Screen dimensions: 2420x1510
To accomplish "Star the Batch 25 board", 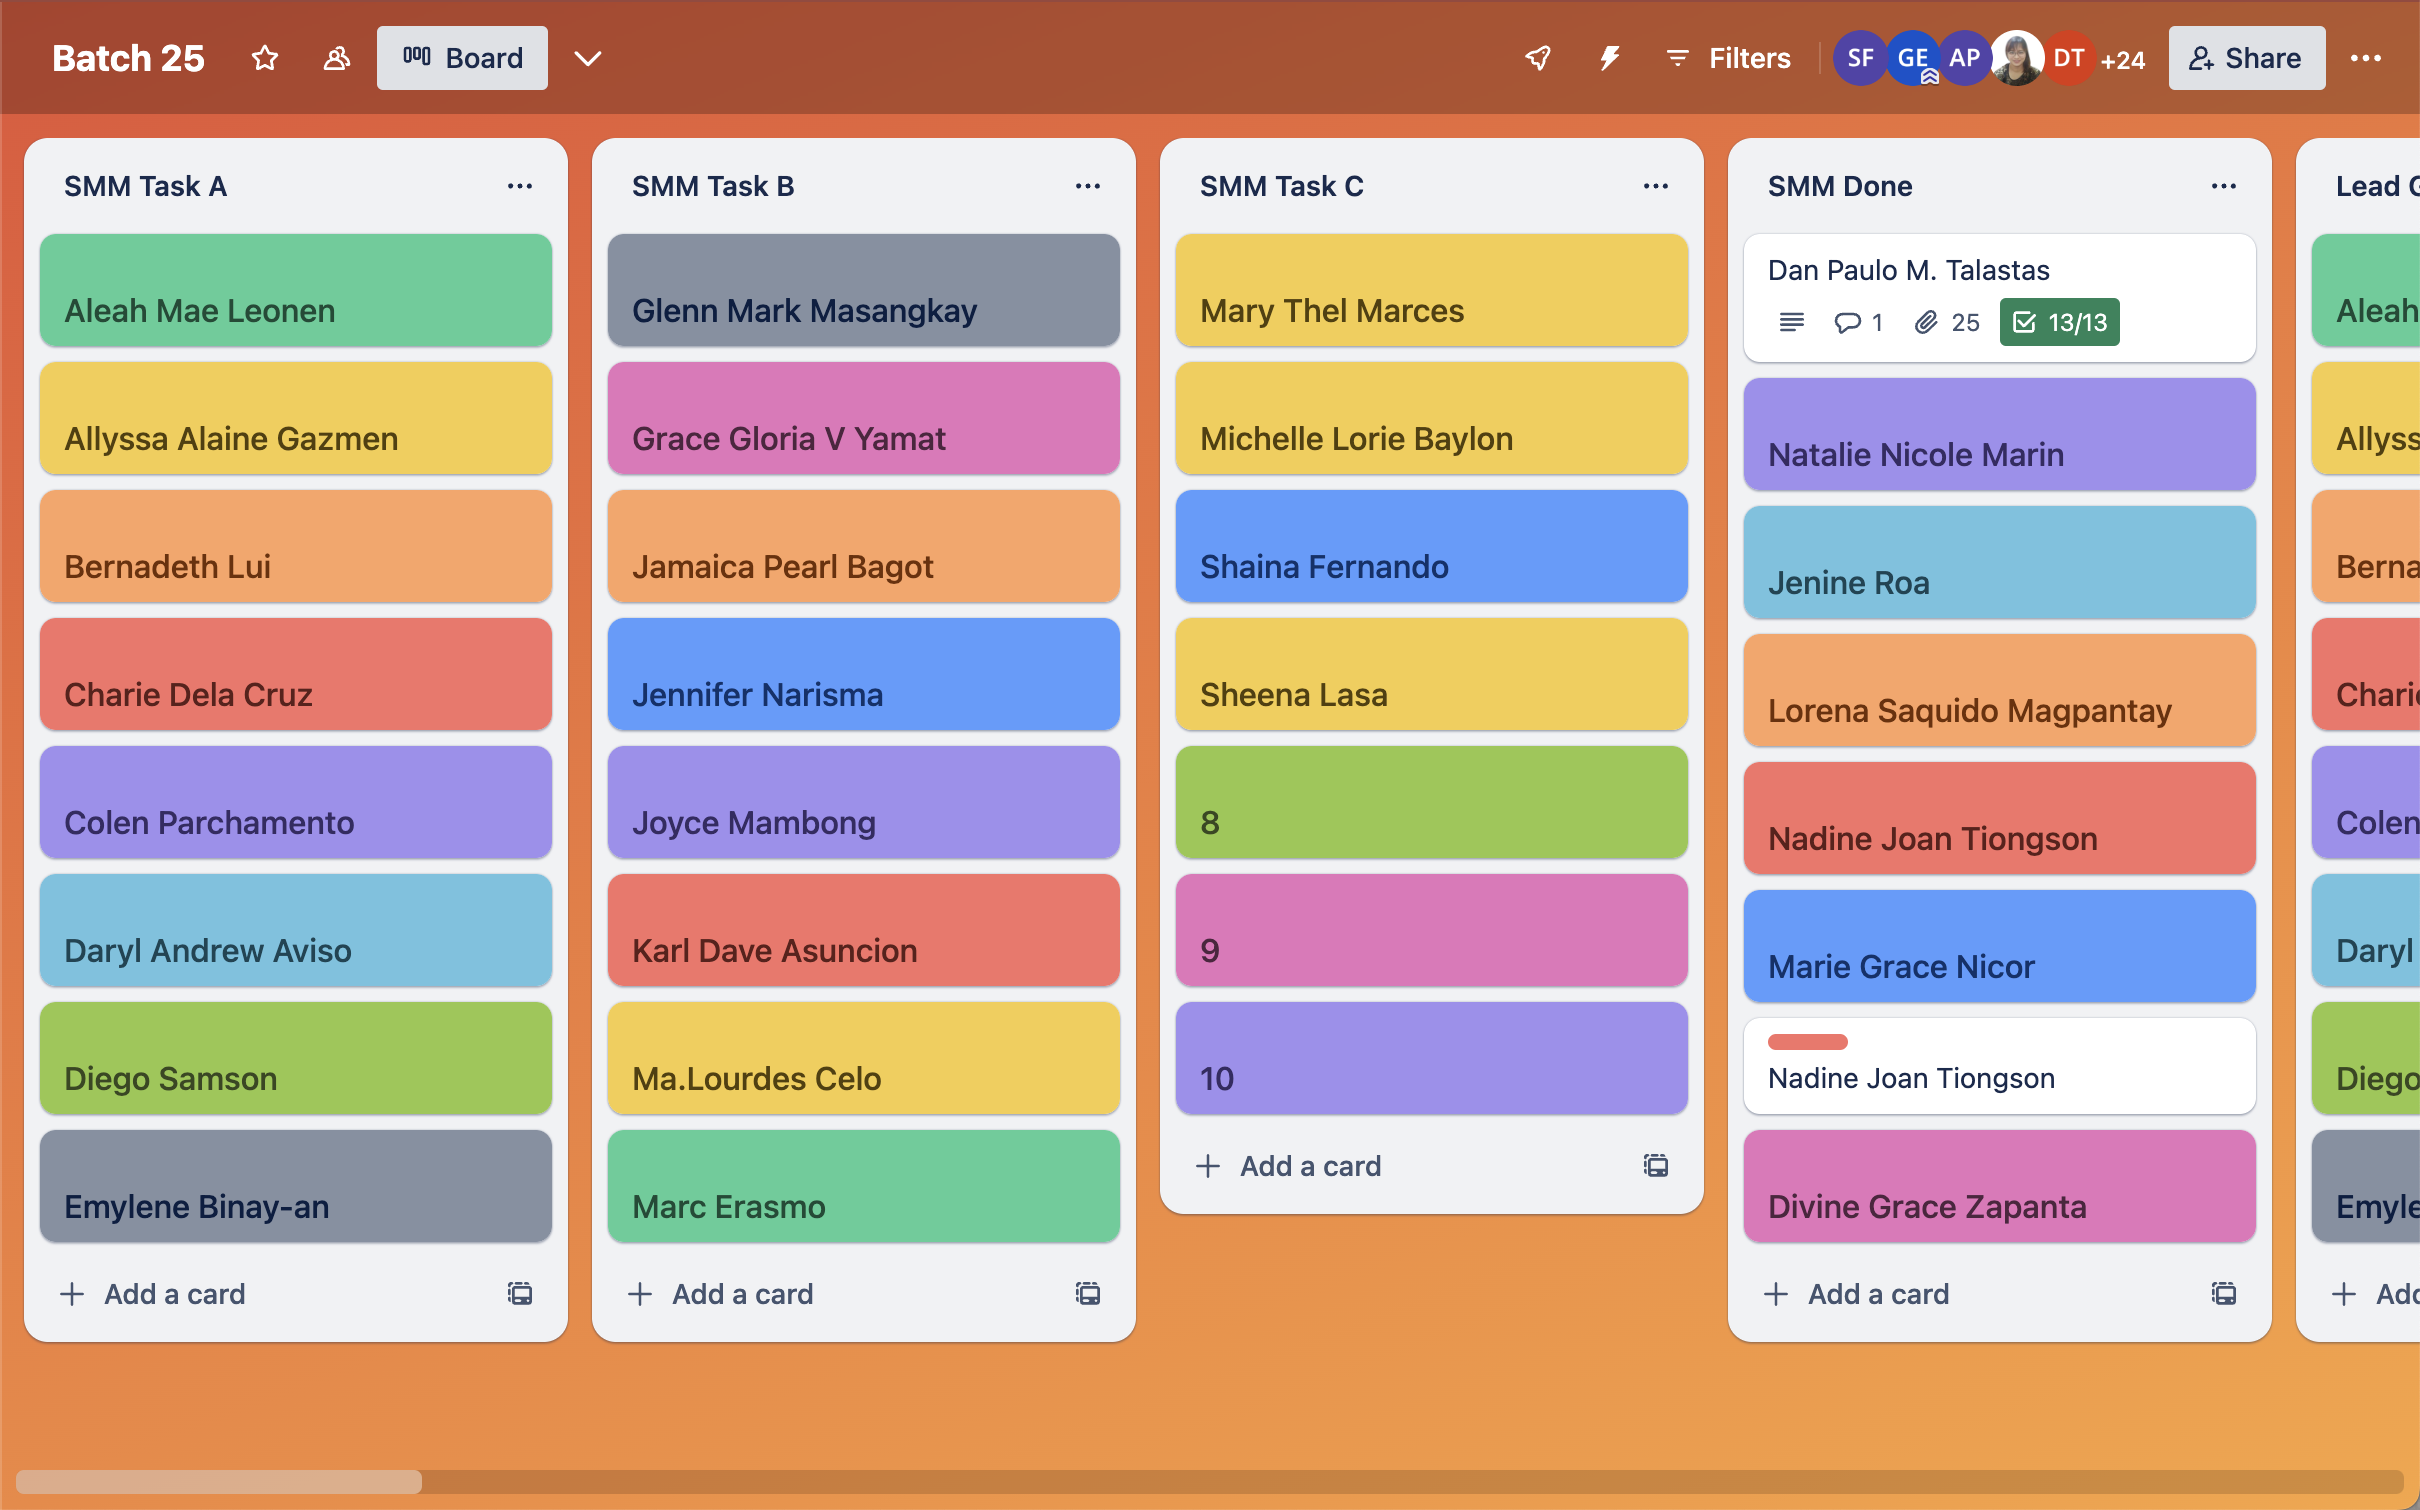I will pos(265,58).
